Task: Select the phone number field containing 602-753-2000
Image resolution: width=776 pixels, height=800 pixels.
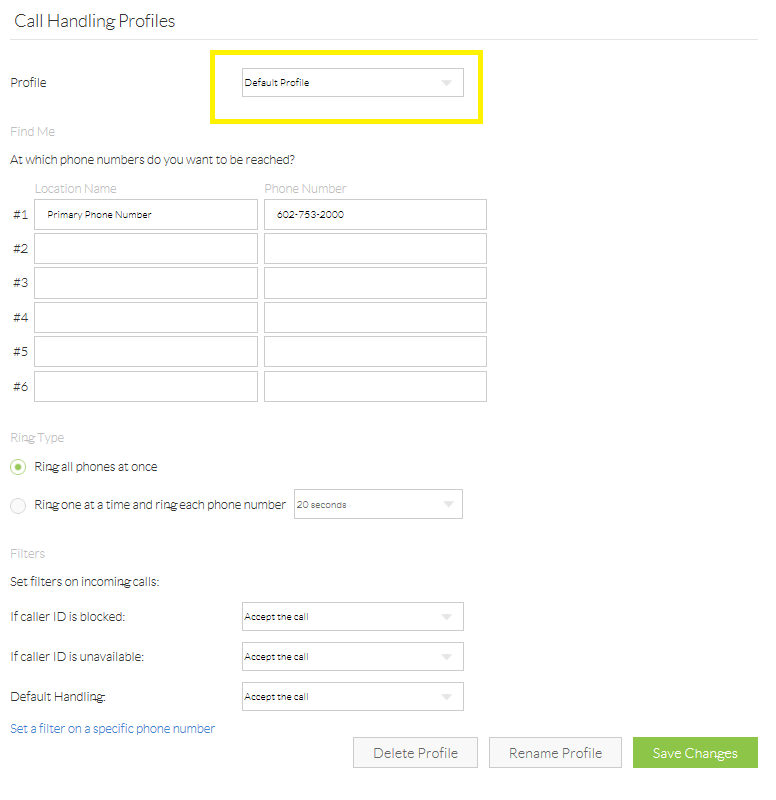Action: (375, 214)
